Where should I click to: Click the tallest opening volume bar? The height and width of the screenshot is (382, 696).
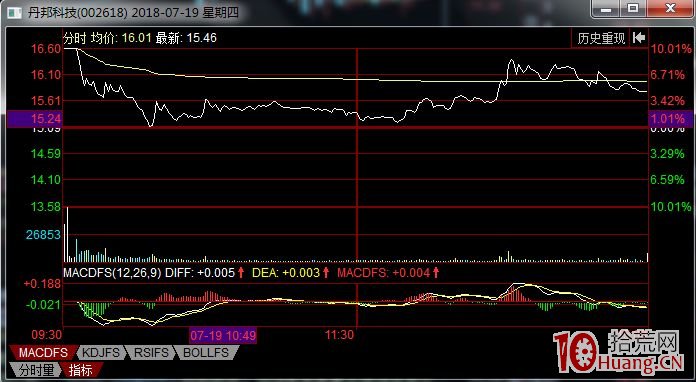pyautogui.click(x=67, y=234)
